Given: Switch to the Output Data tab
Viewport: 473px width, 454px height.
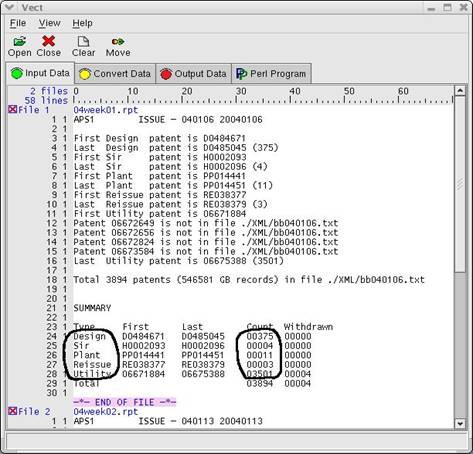Looking at the screenshot, I should coord(193,74).
